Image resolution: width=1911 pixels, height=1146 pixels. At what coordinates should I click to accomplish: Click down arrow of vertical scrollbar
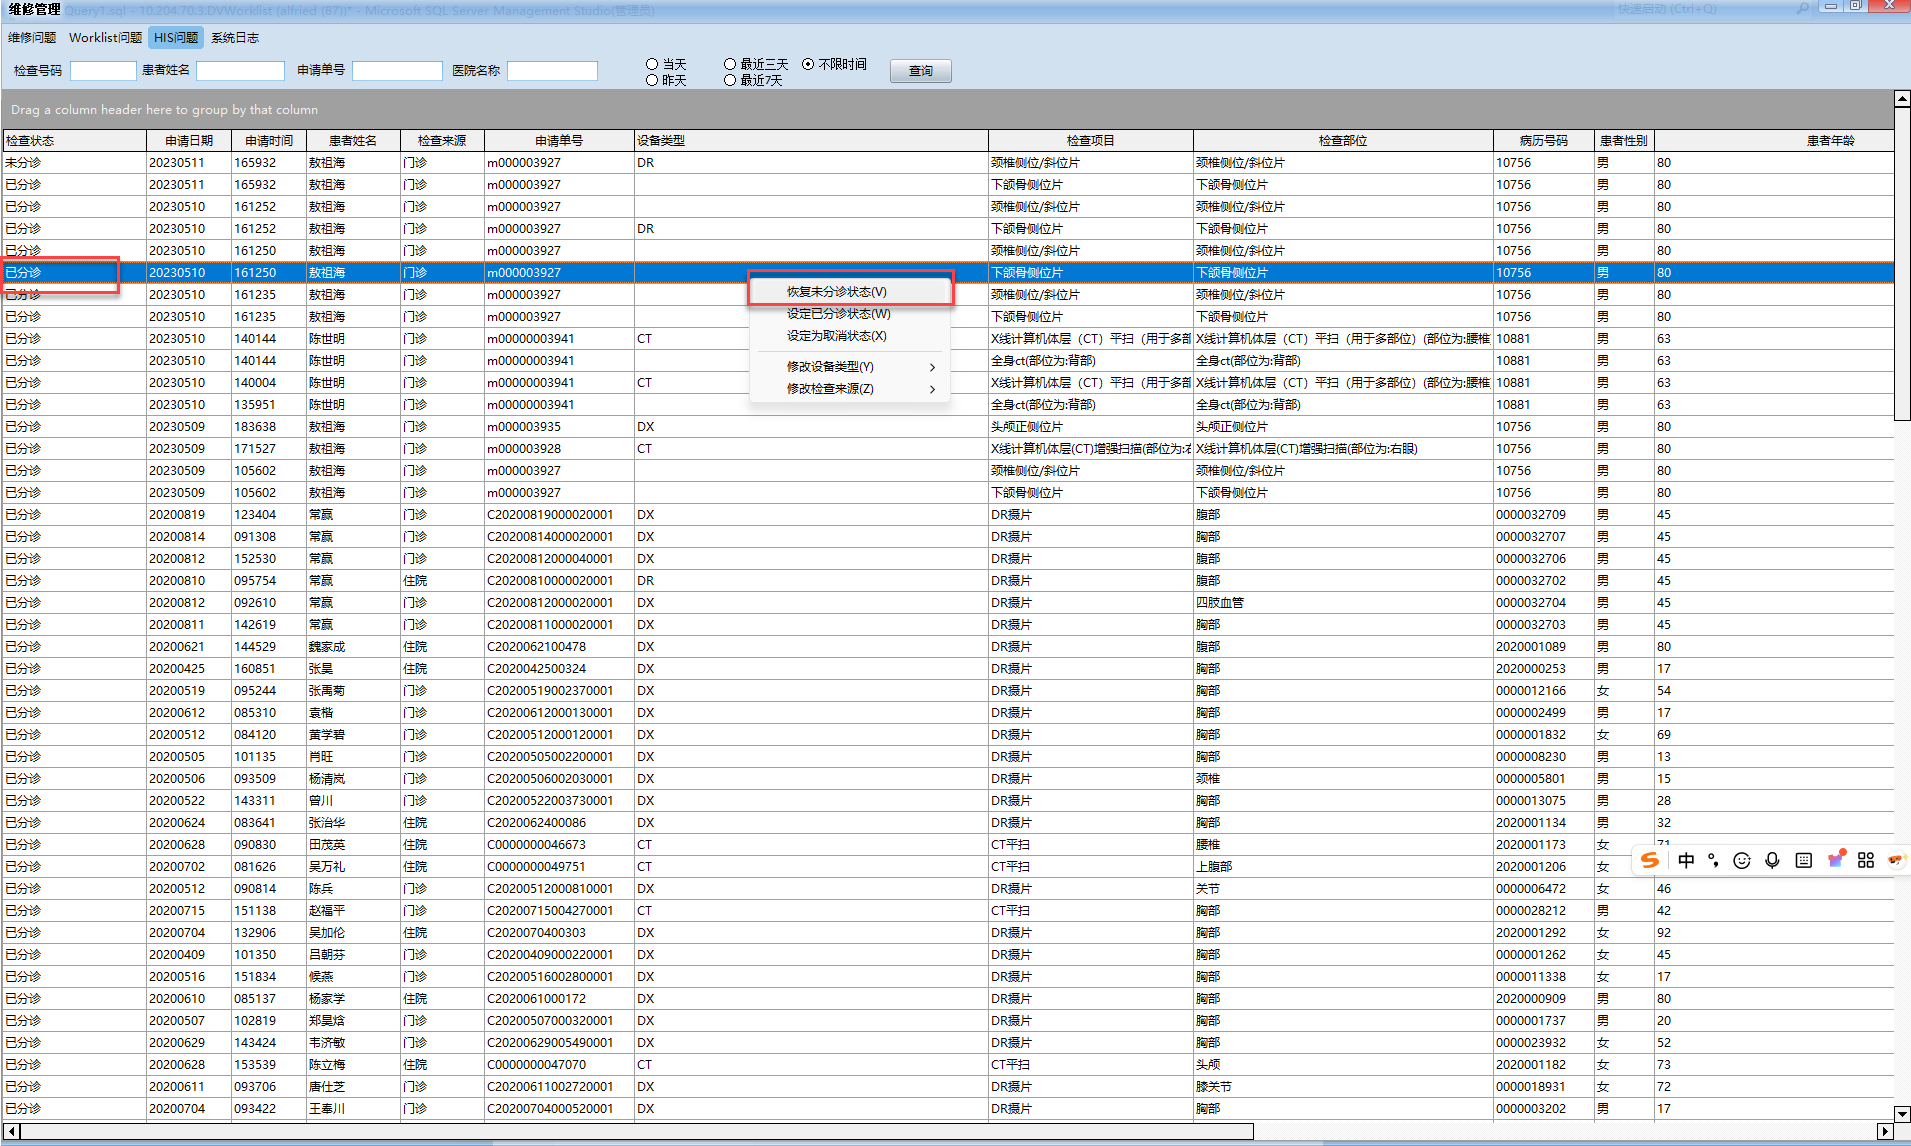(x=1902, y=1114)
